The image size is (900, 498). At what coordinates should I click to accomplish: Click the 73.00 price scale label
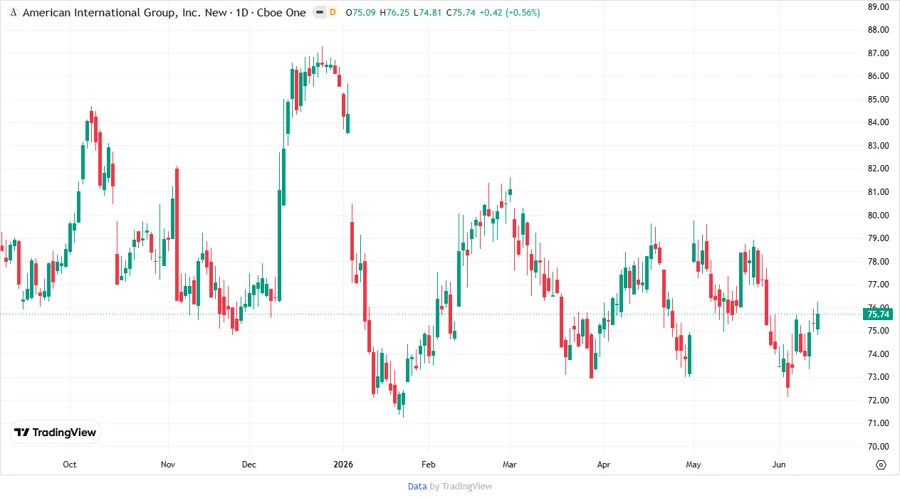pos(878,377)
